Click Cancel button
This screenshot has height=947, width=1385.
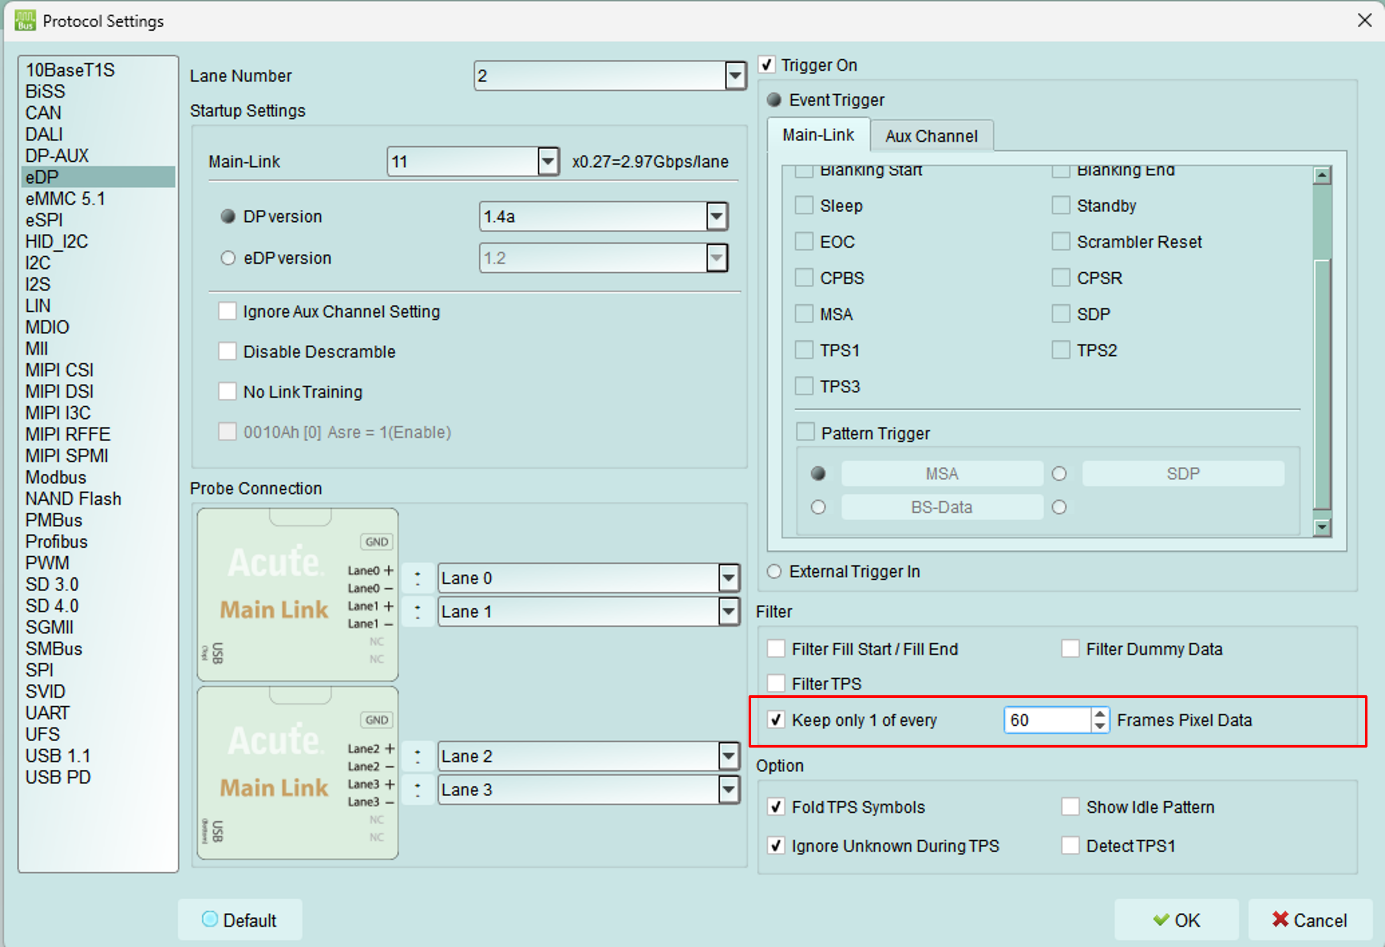pos(1310,920)
